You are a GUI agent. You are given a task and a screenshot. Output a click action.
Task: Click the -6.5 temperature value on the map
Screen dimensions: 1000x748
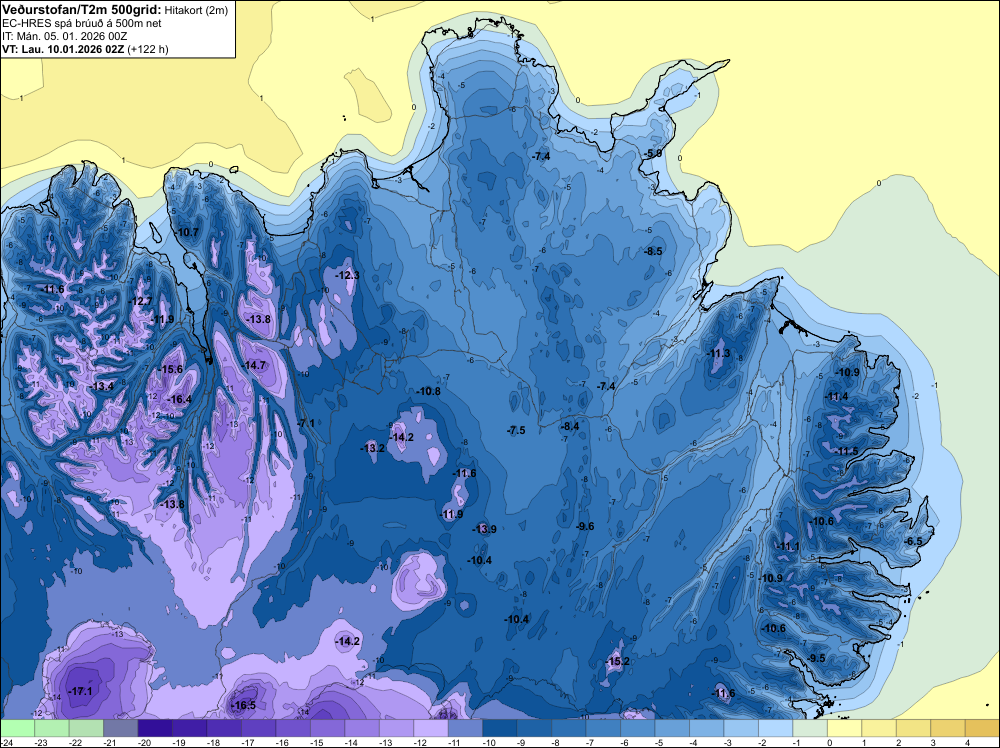click(x=913, y=541)
